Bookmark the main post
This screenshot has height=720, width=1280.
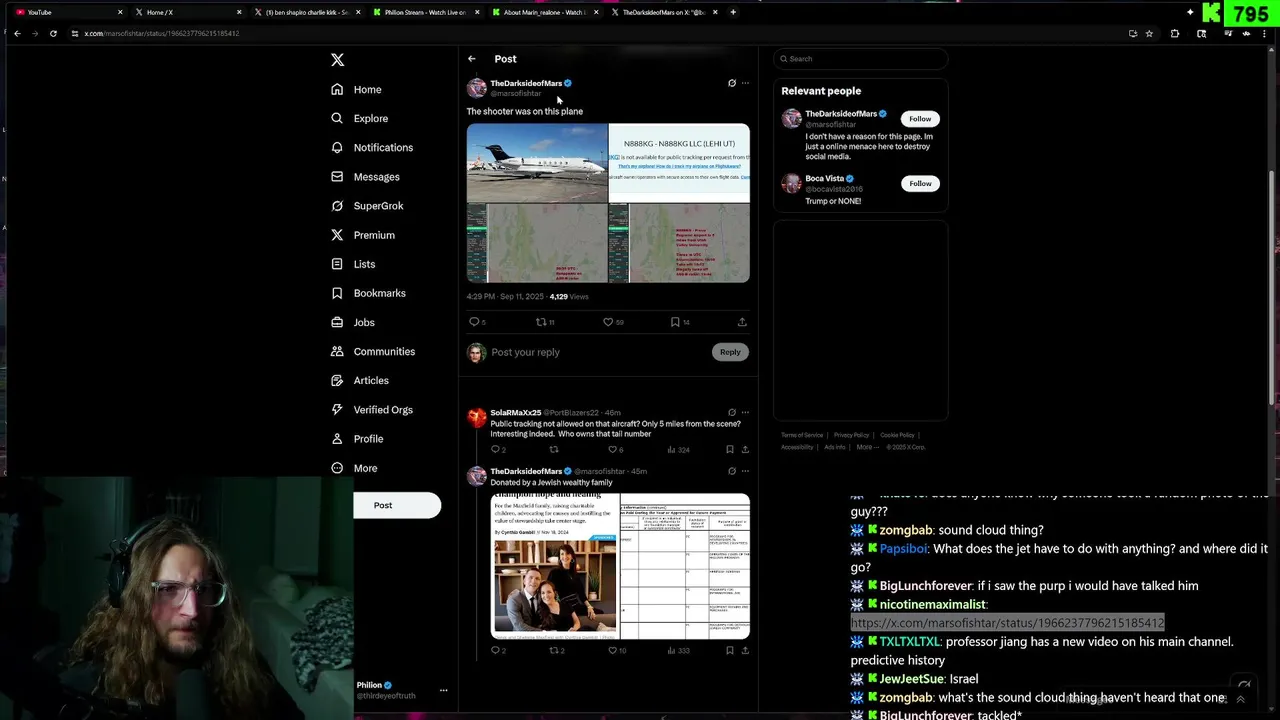(x=675, y=322)
